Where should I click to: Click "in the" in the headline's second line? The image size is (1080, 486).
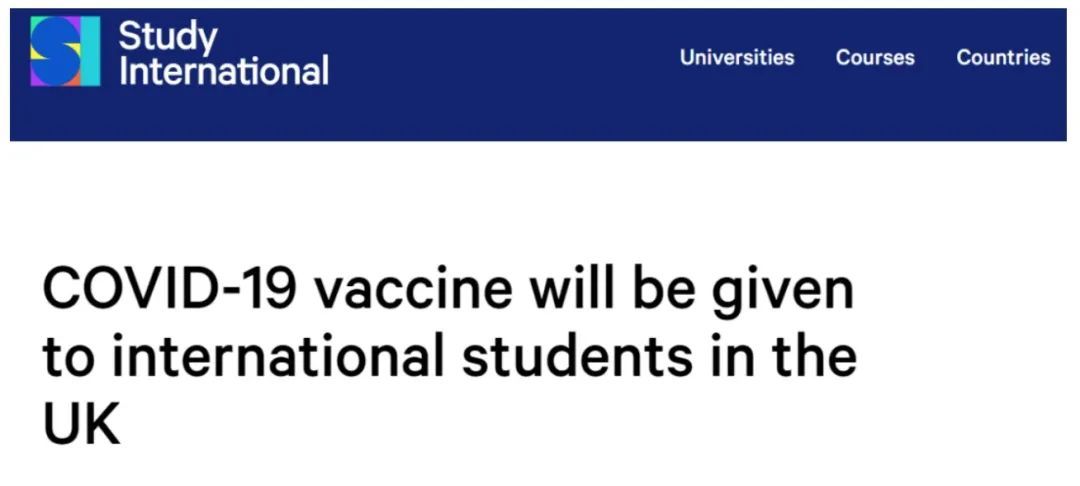coord(782,357)
